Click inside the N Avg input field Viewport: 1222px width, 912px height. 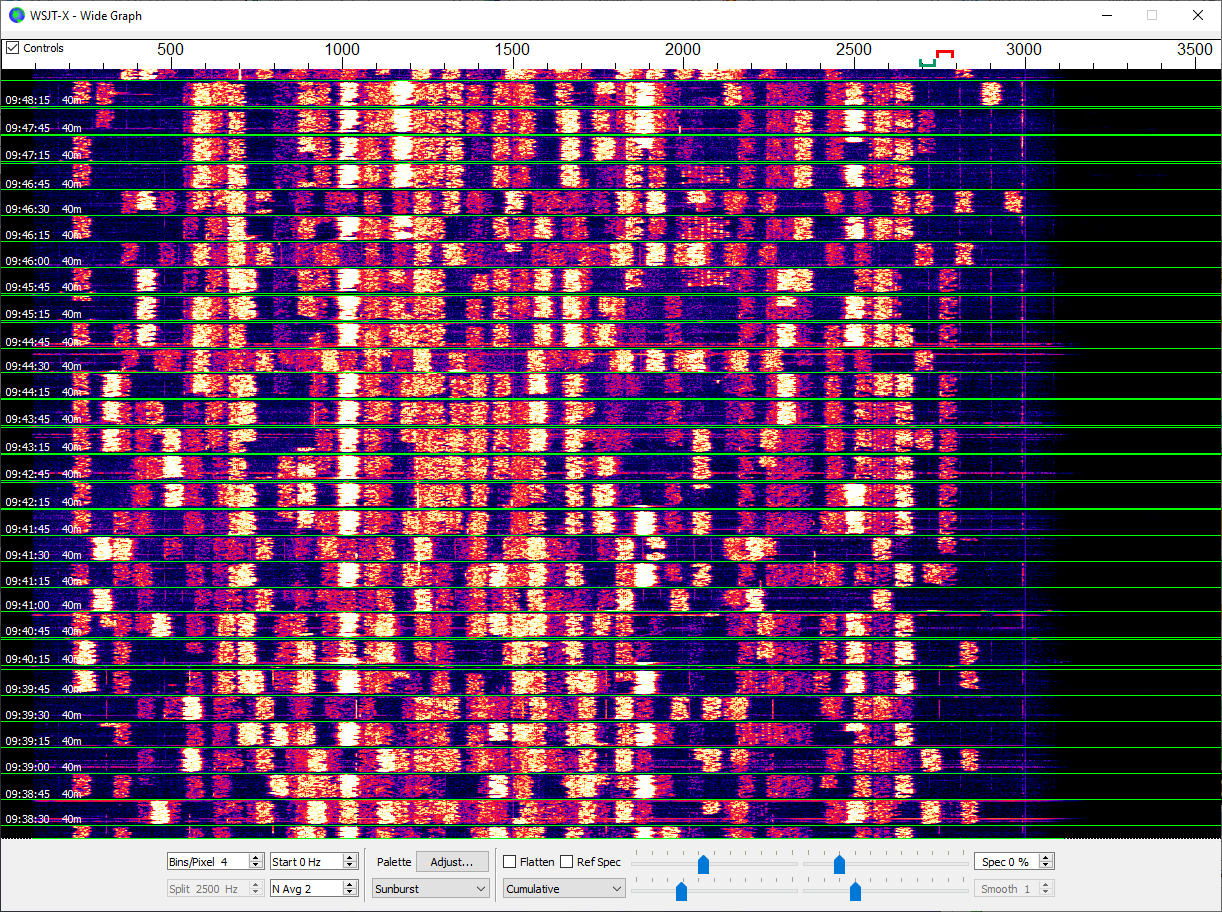point(304,889)
